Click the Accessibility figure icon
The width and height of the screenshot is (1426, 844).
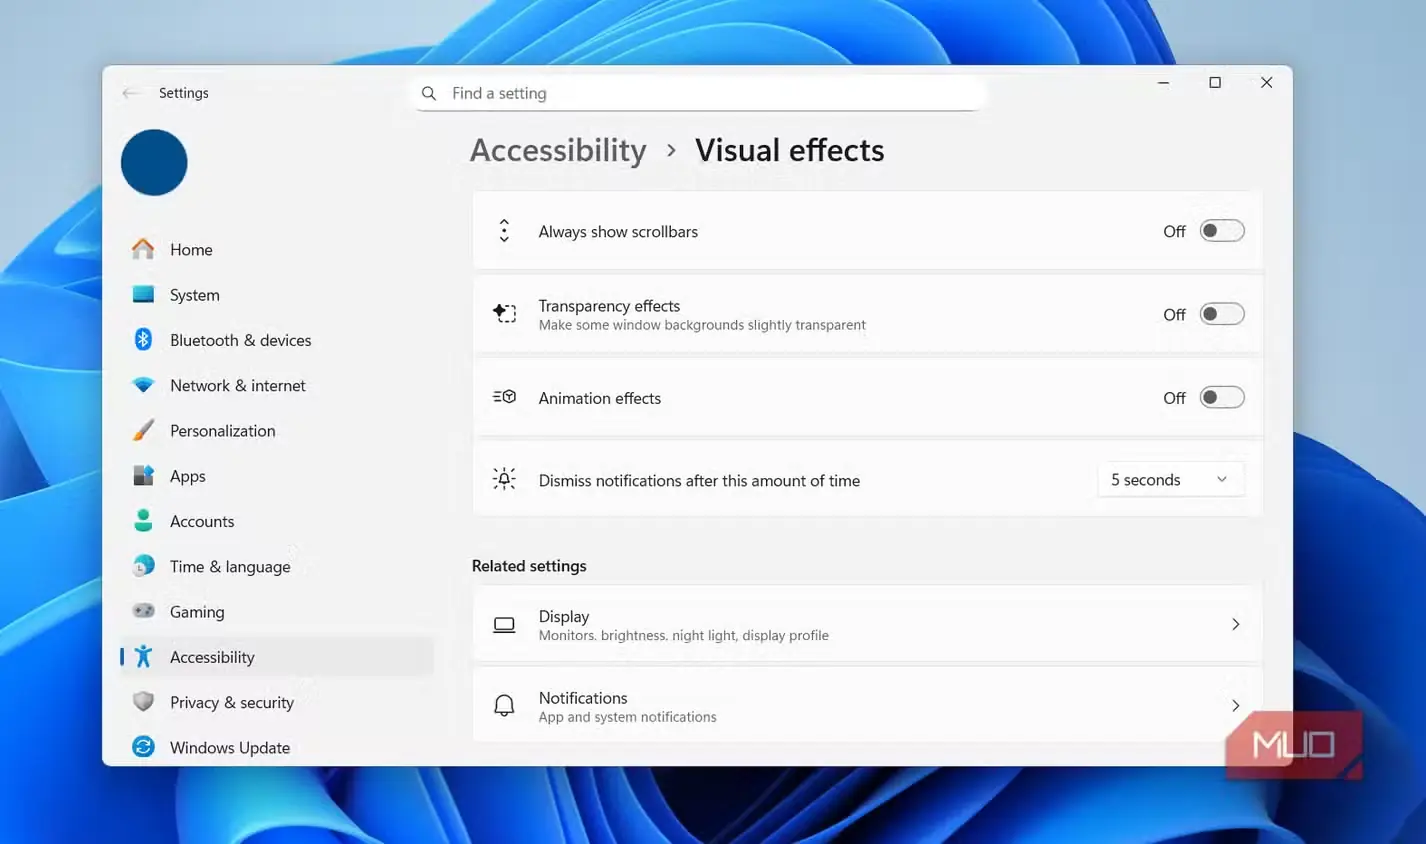pyautogui.click(x=143, y=656)
